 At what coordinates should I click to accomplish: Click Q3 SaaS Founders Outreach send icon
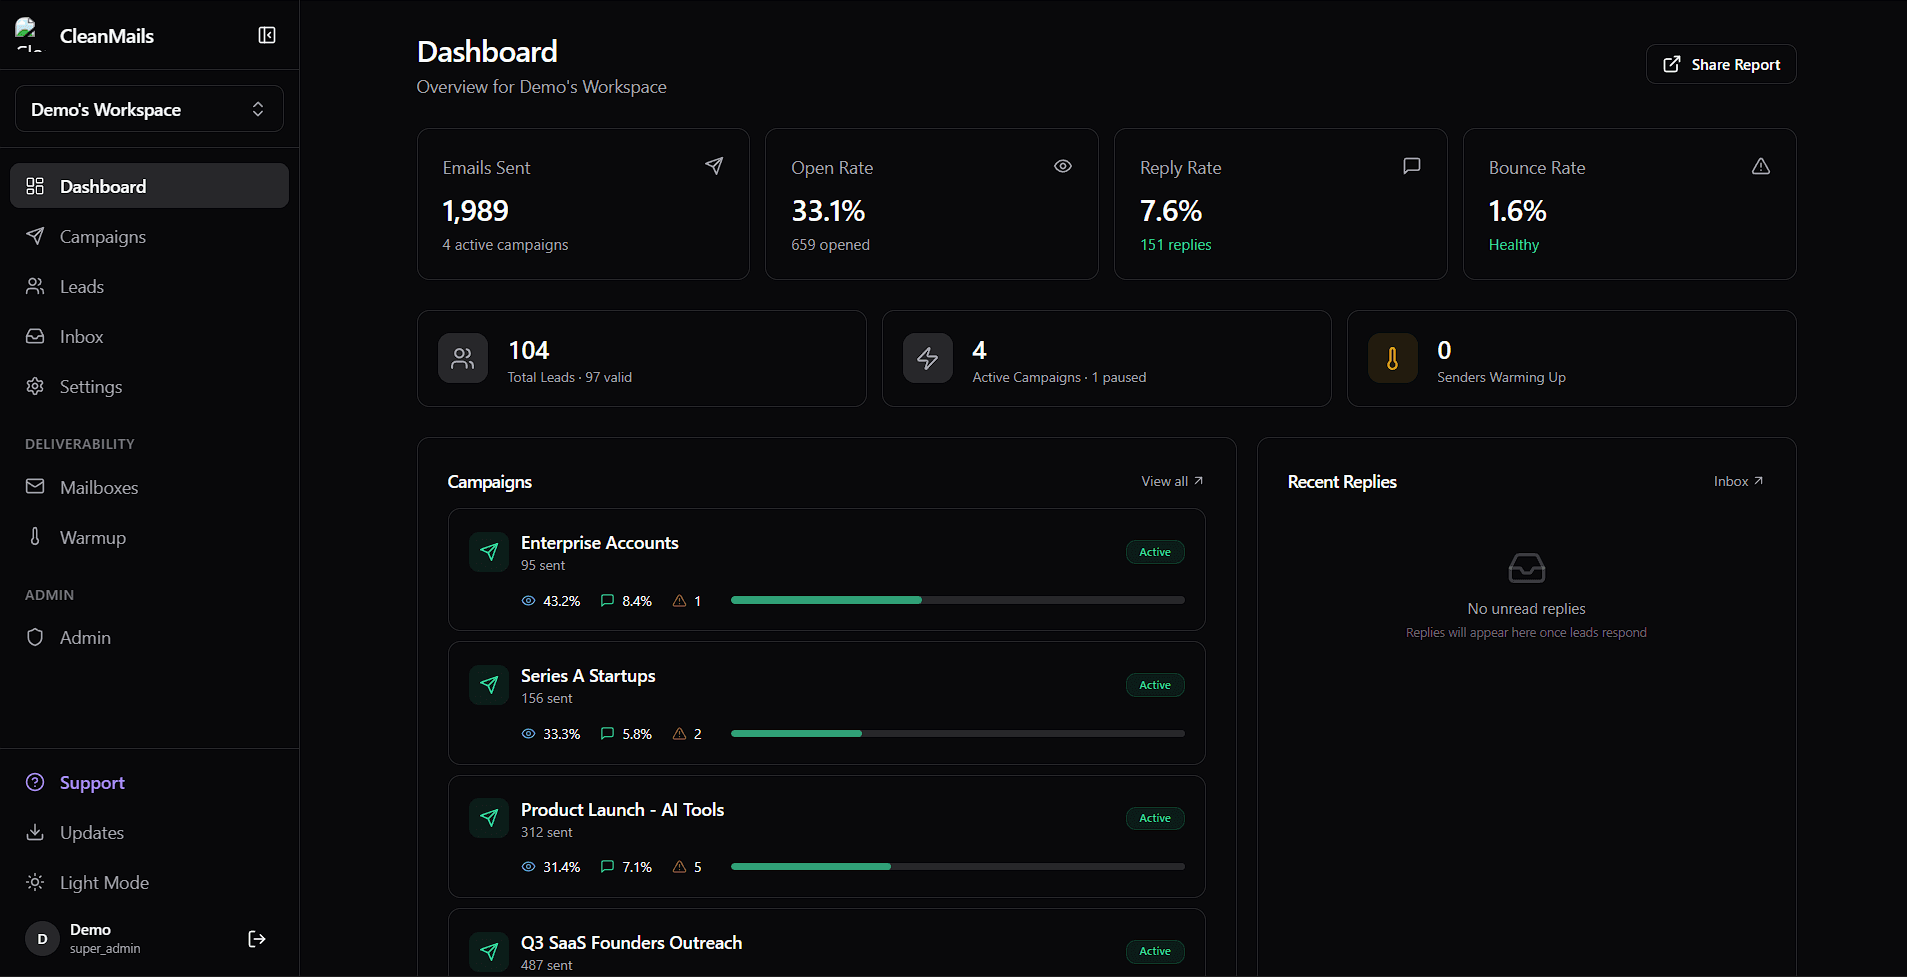coord(489,951)
